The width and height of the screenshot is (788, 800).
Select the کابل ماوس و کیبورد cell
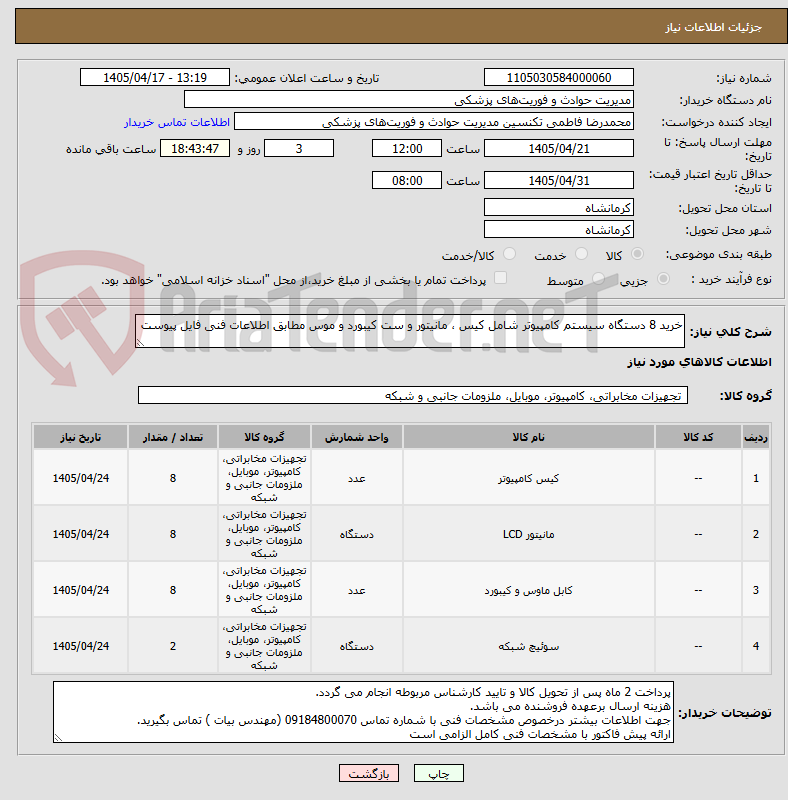pyautogui.click(x=528, y=590)
